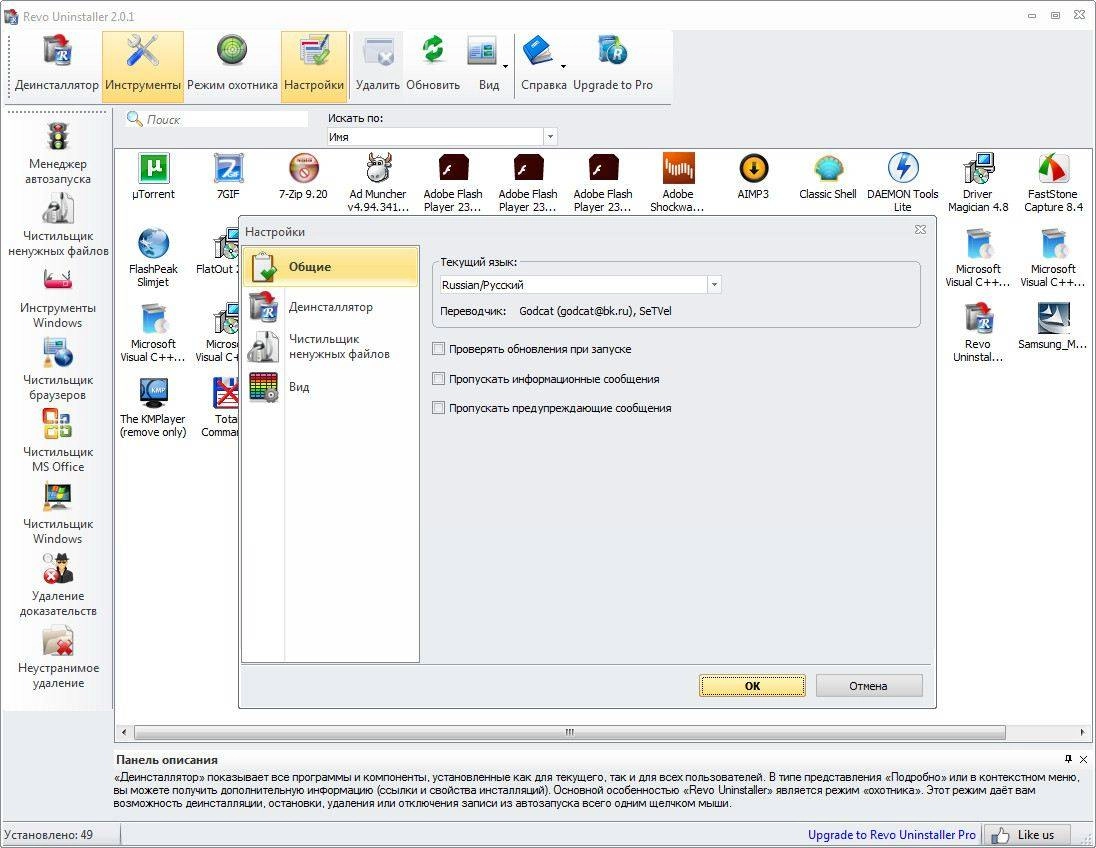Select the Adobe Shockwave program
This screenshot has height=848, width=1096.
677,182
